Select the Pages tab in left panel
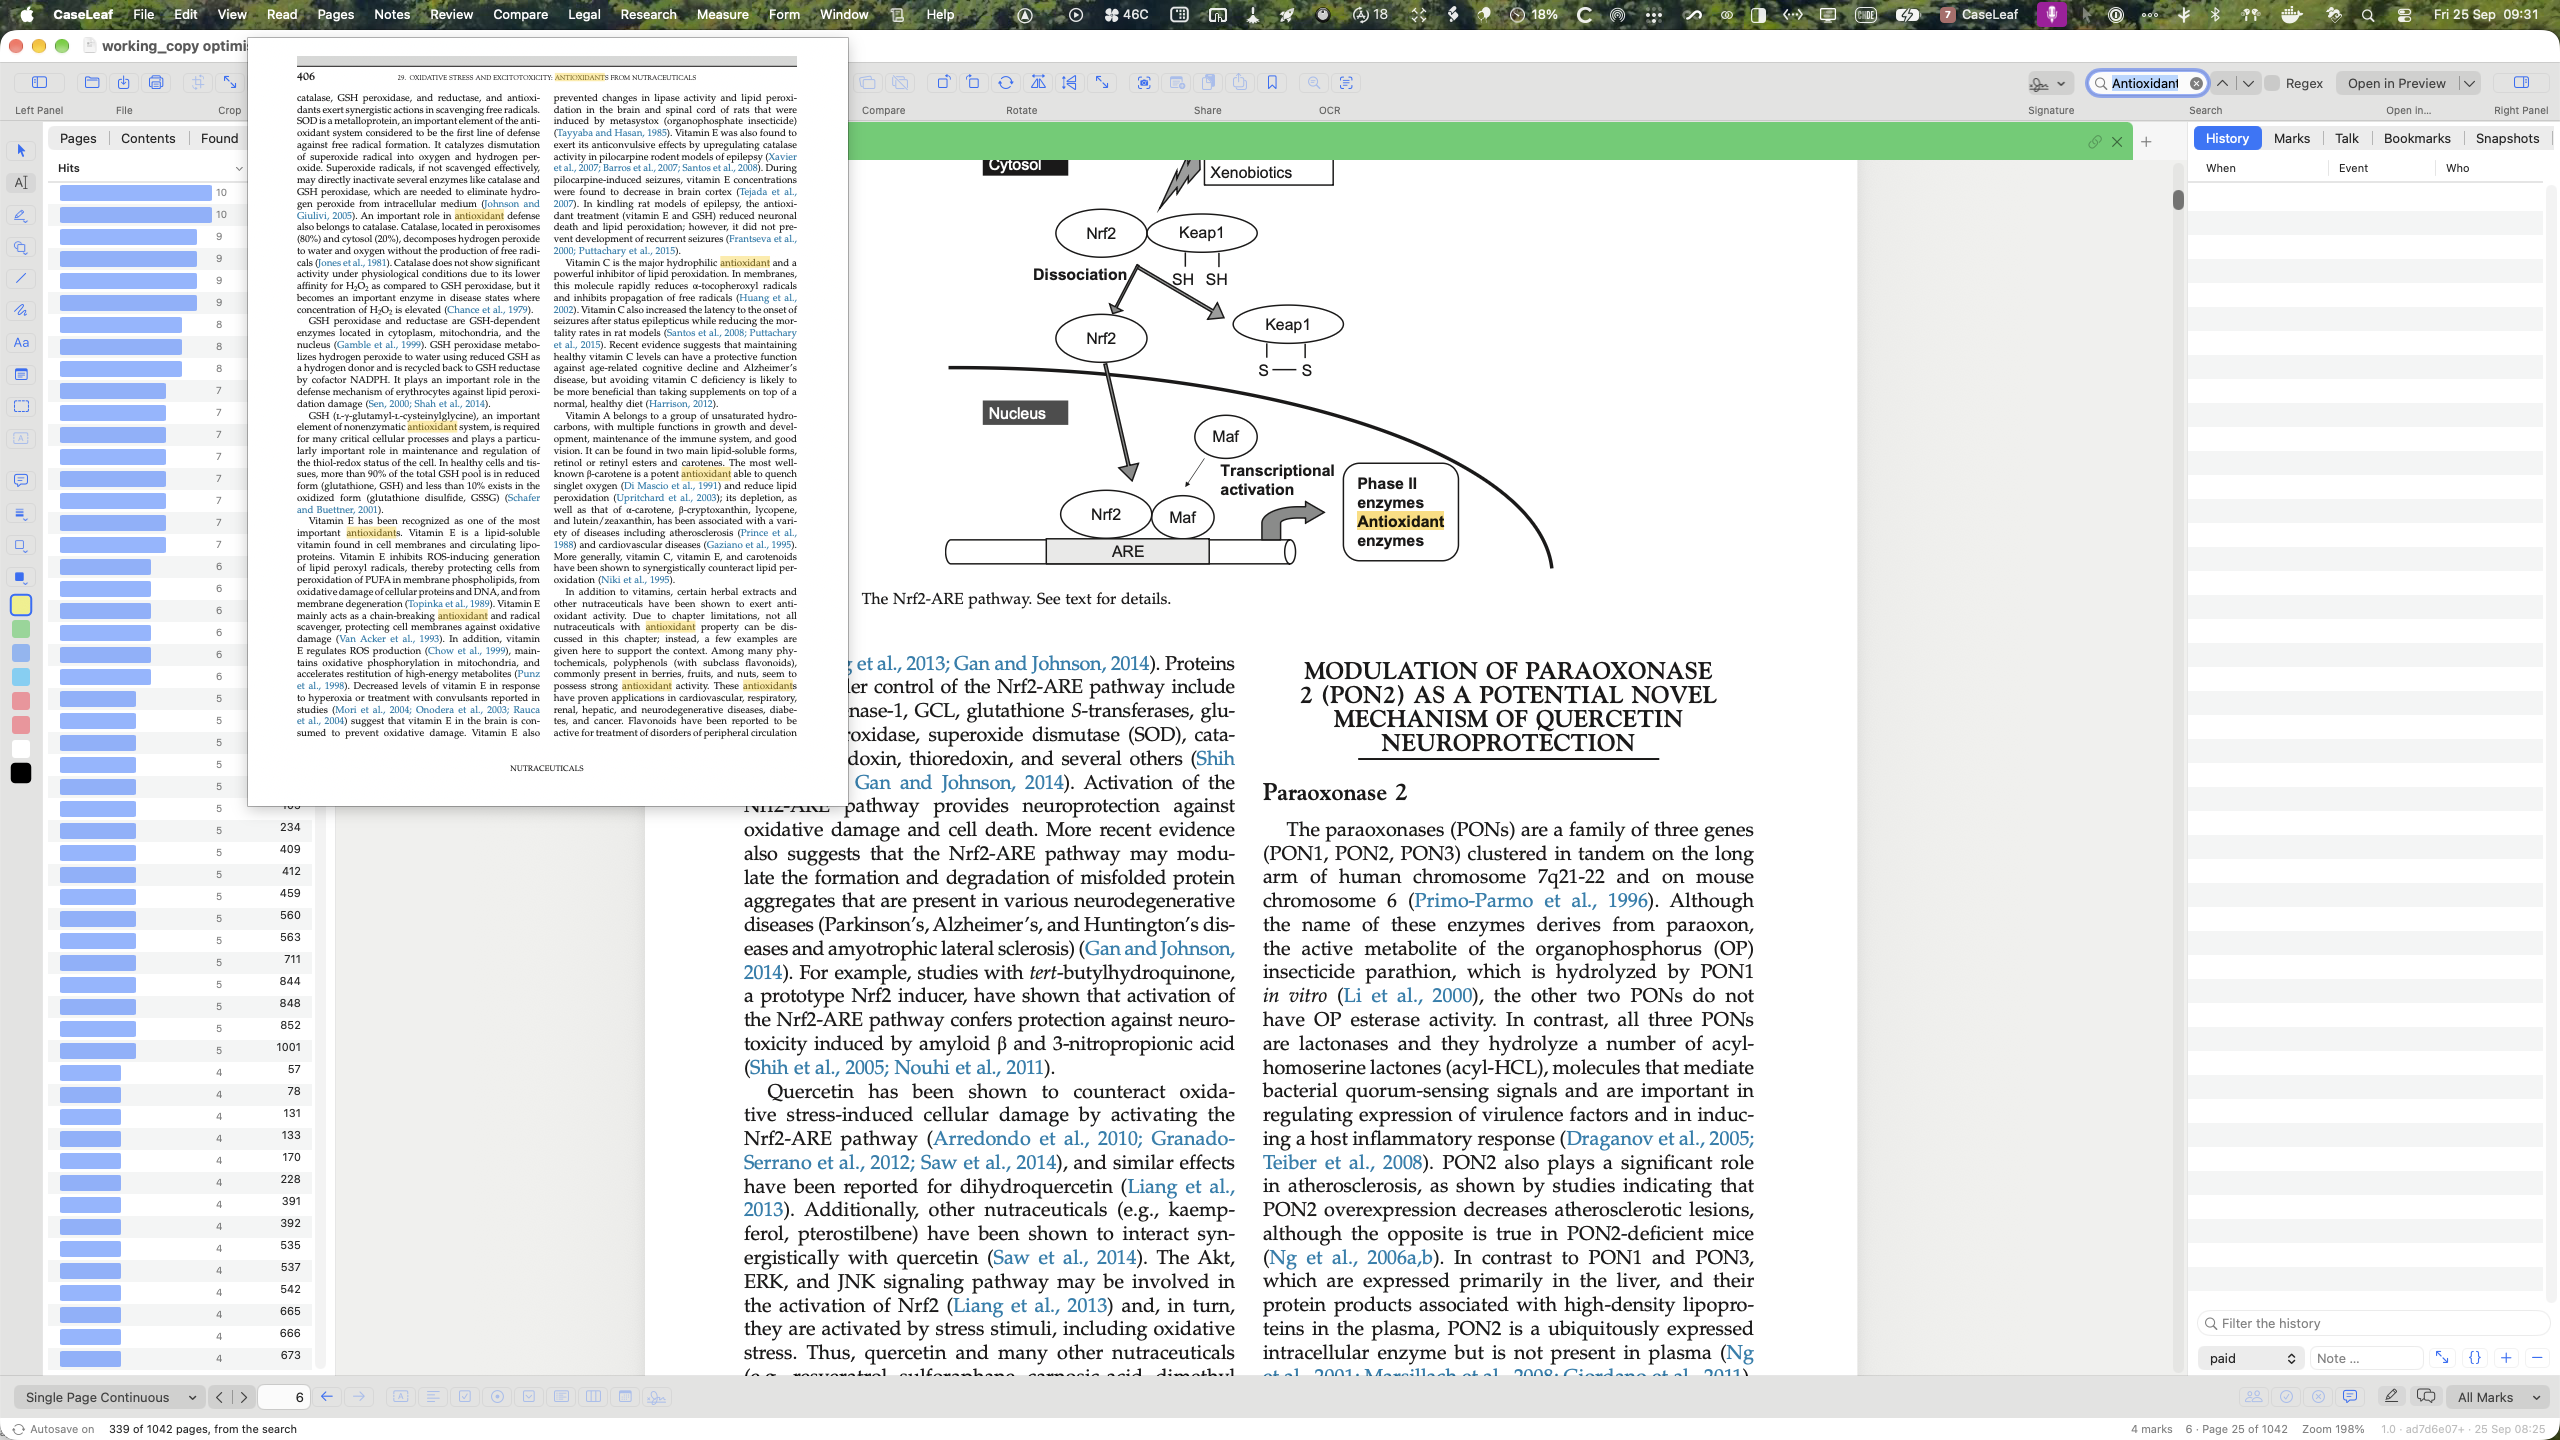2560x1440 pixels. pos(78,139)
